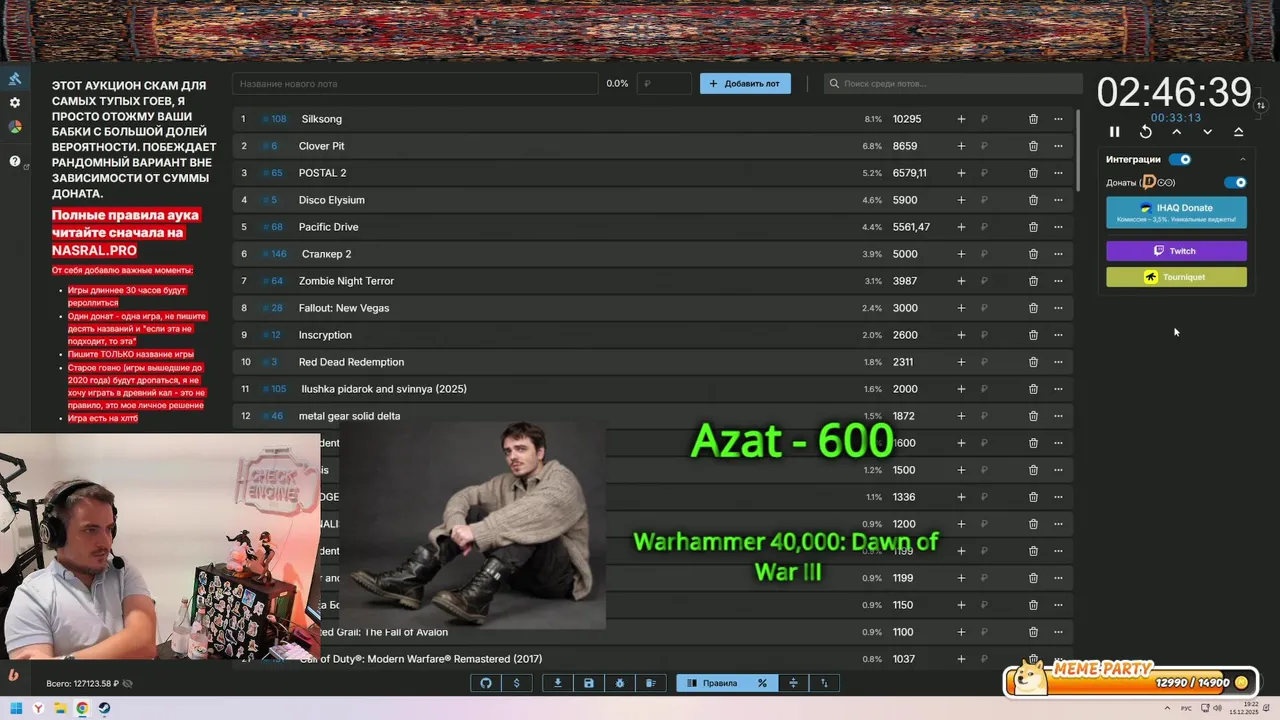Click the double-up timer increase icon
Screen dimensions: 1280x720
click(x=1239, y=132)
